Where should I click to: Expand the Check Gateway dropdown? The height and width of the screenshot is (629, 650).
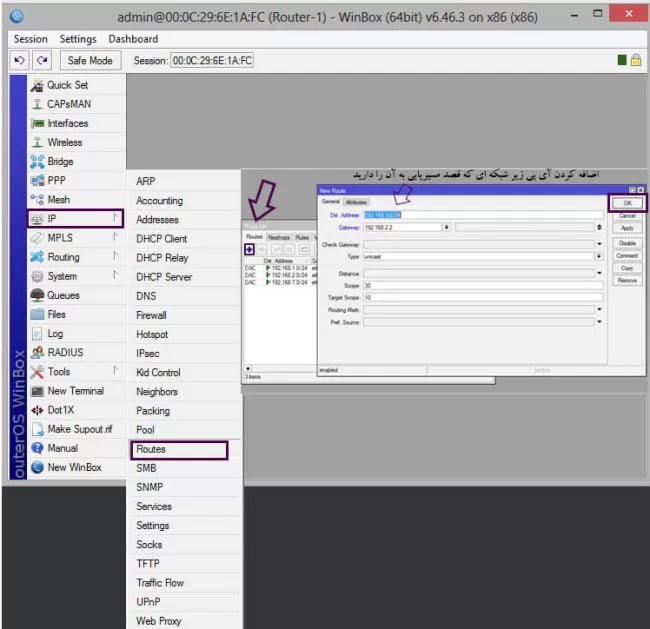pos(599,244)
